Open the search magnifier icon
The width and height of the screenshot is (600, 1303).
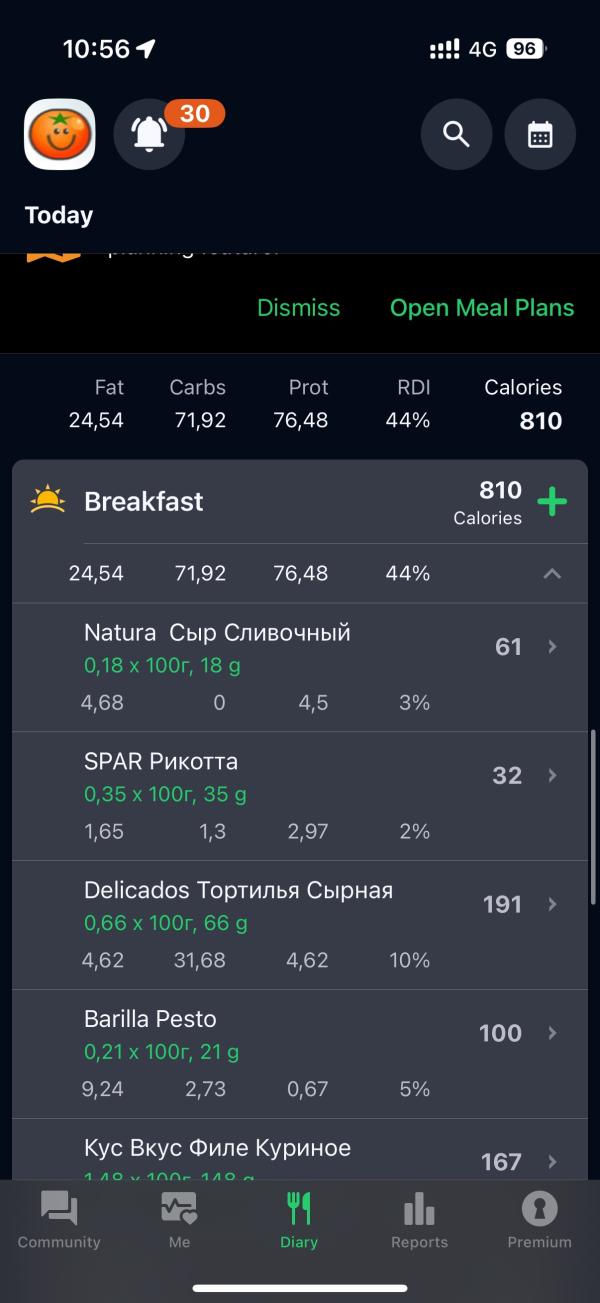(x=456, y=134)
